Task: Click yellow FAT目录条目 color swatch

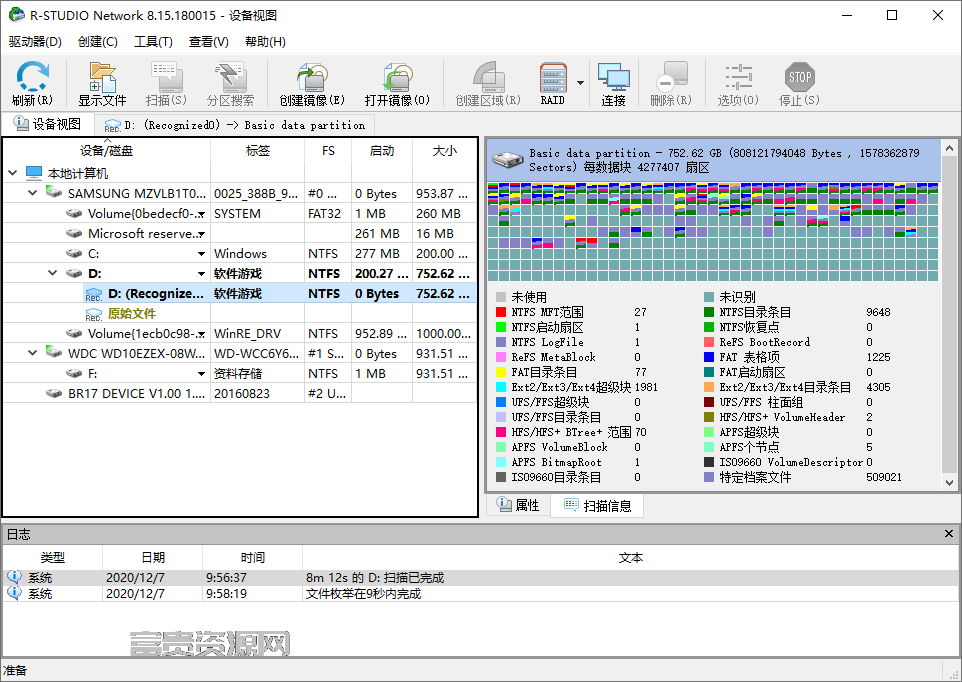Action: point(501,372)
